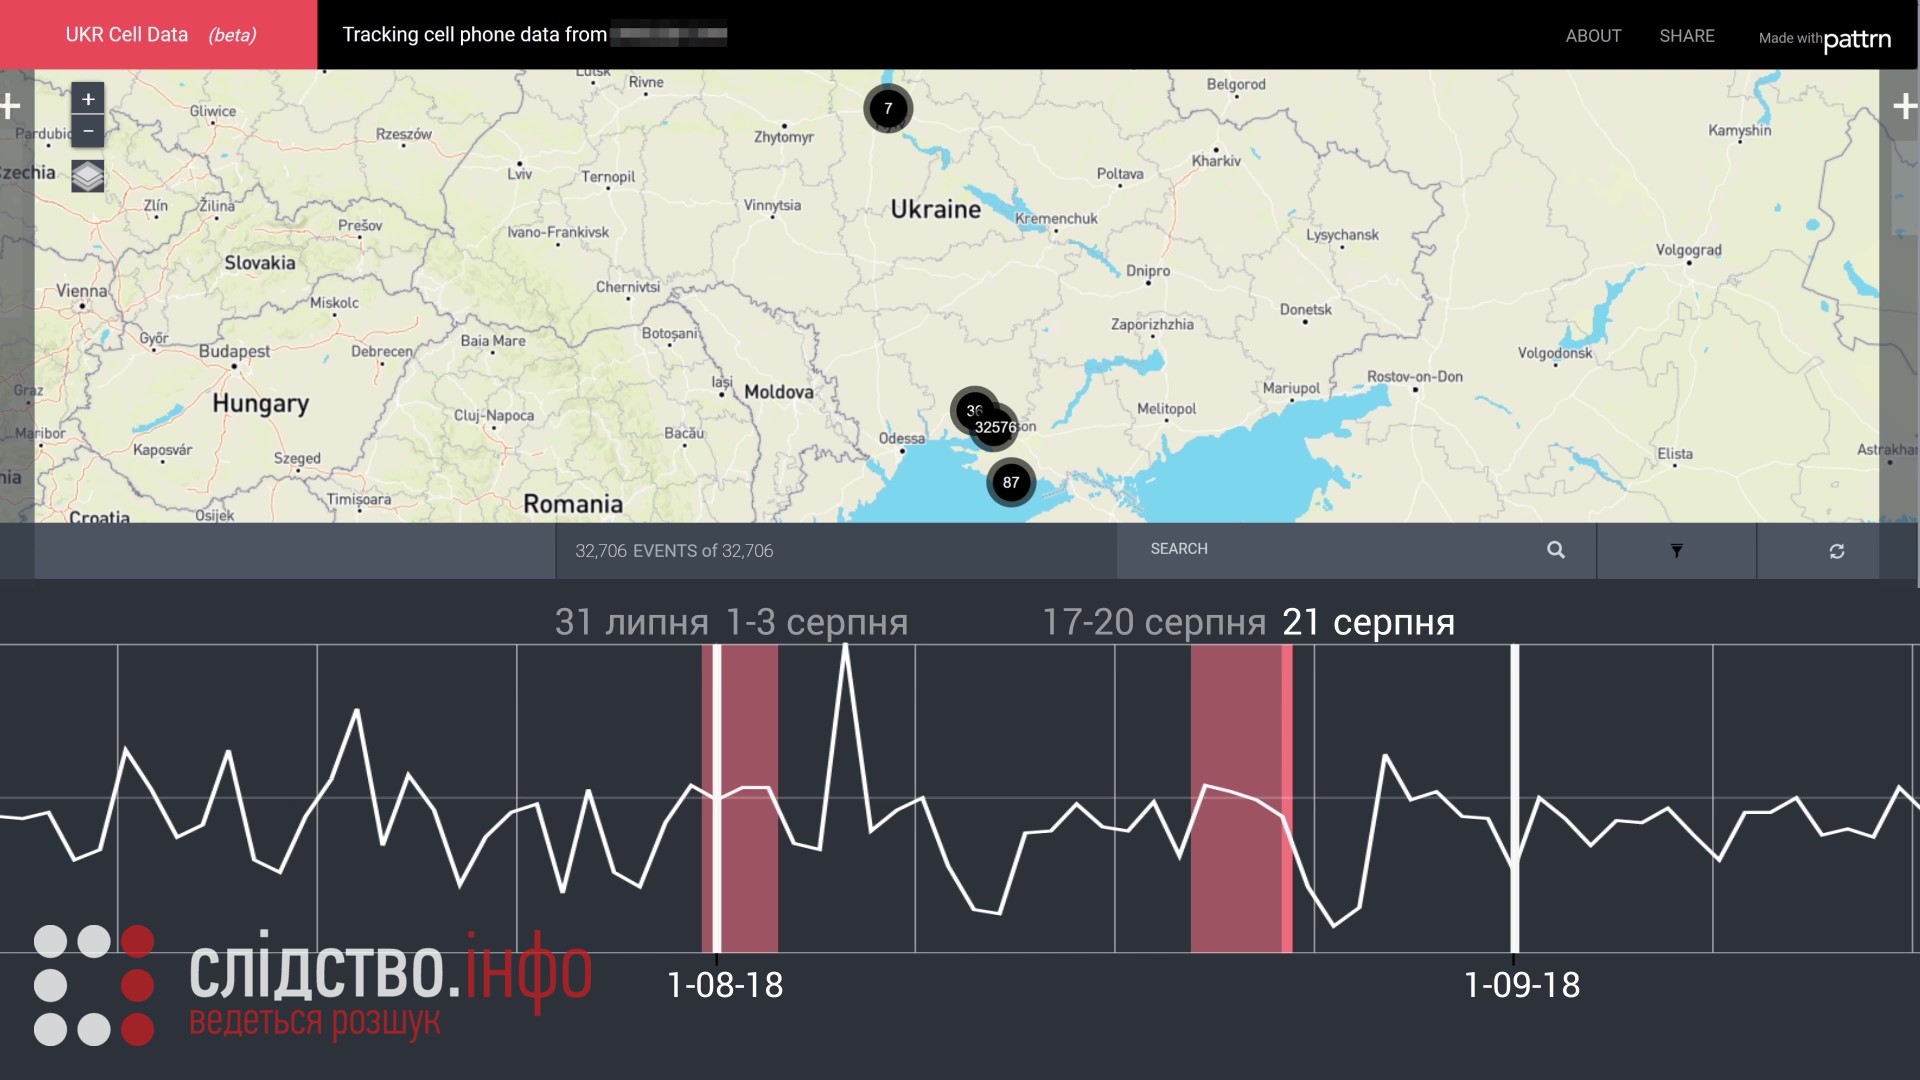Click the search magnifier icon
1920x1080 pixels.
pos(1556,550)
